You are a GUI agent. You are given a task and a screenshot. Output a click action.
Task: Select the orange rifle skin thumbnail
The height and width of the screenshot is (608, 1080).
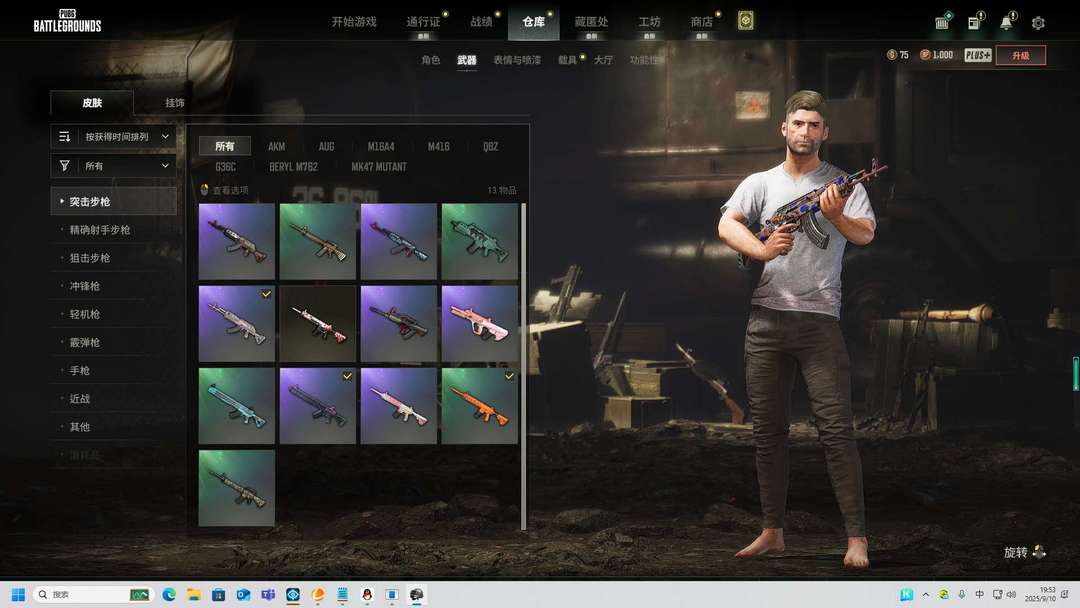click(479, 406)
